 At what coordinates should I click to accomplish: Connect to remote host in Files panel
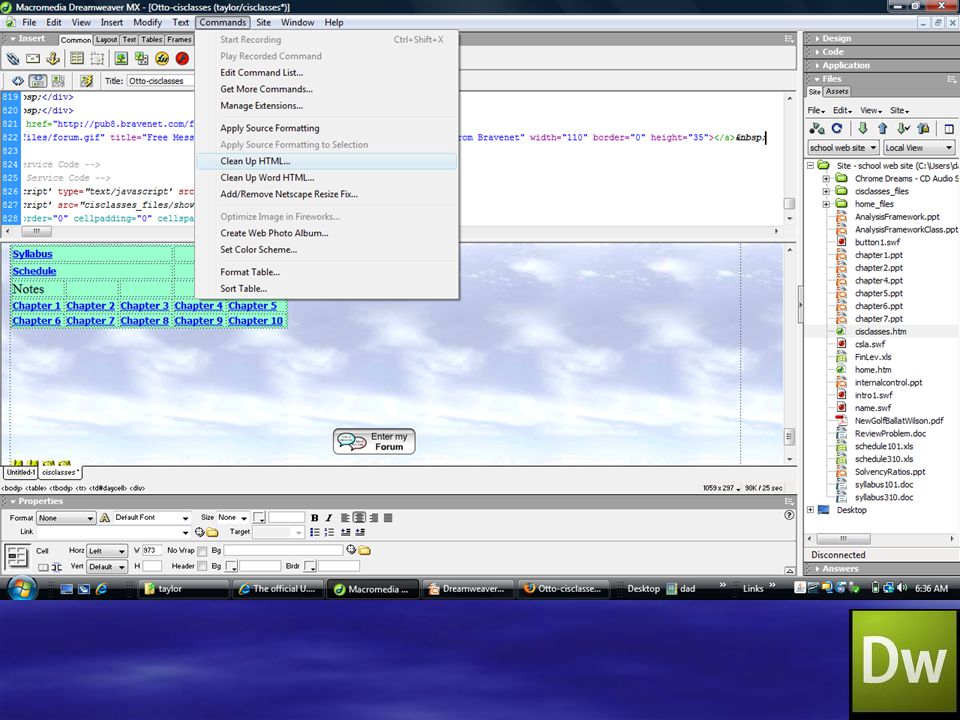click(817, 129)
